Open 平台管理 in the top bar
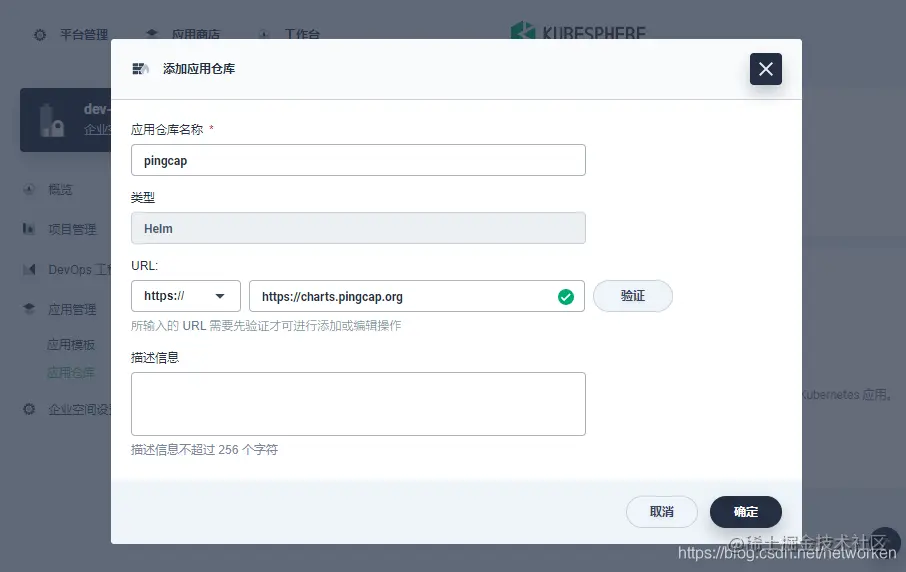The height and width of the screenshot is (572, 906). [84, 34]
